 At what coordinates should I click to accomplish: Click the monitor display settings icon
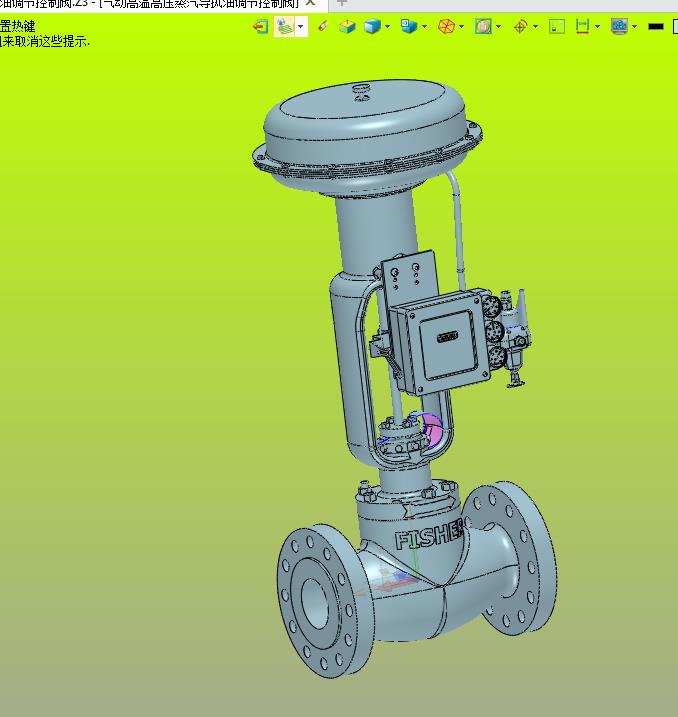point(619,26)
